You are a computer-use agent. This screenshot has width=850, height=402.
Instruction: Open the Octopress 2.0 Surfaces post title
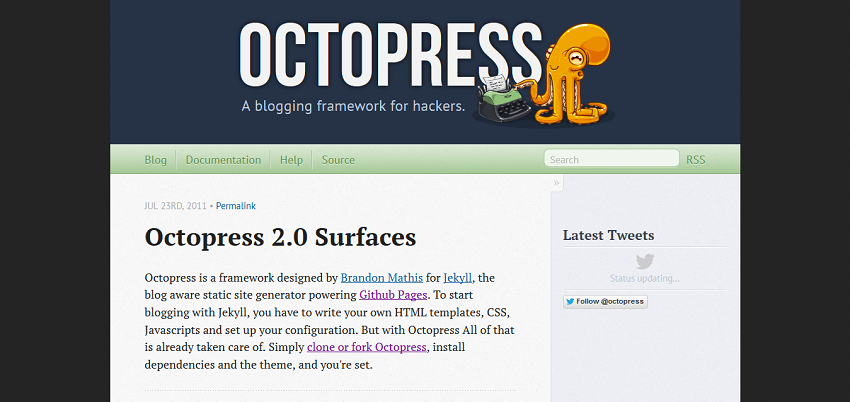click(280, 237)
